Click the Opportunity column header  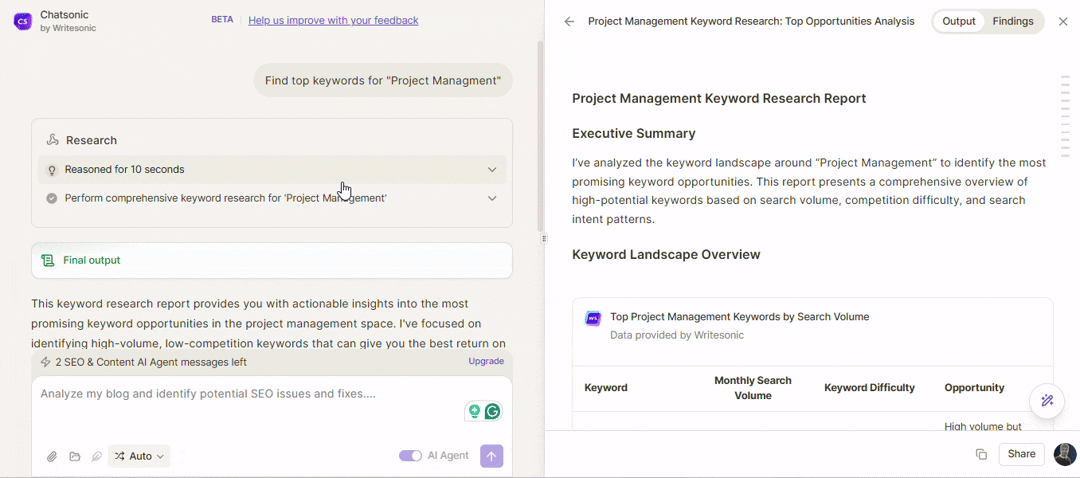[x=974, y=388]
